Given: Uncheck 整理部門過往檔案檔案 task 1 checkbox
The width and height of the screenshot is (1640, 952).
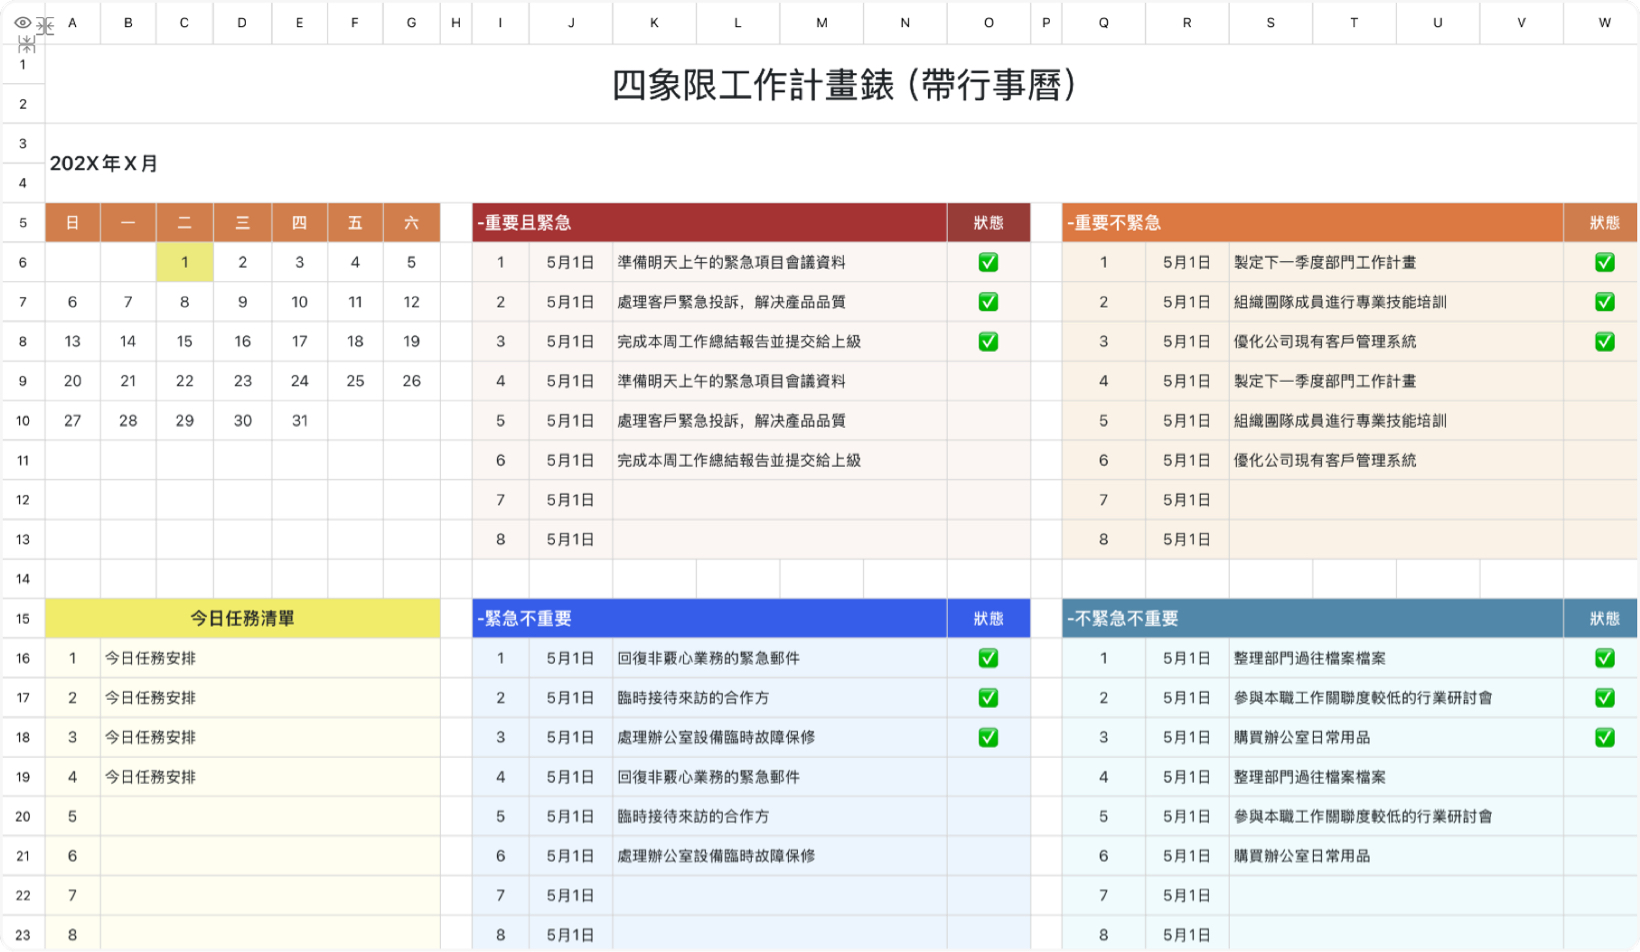Looking at the screenshot, I should point(1604,658).
